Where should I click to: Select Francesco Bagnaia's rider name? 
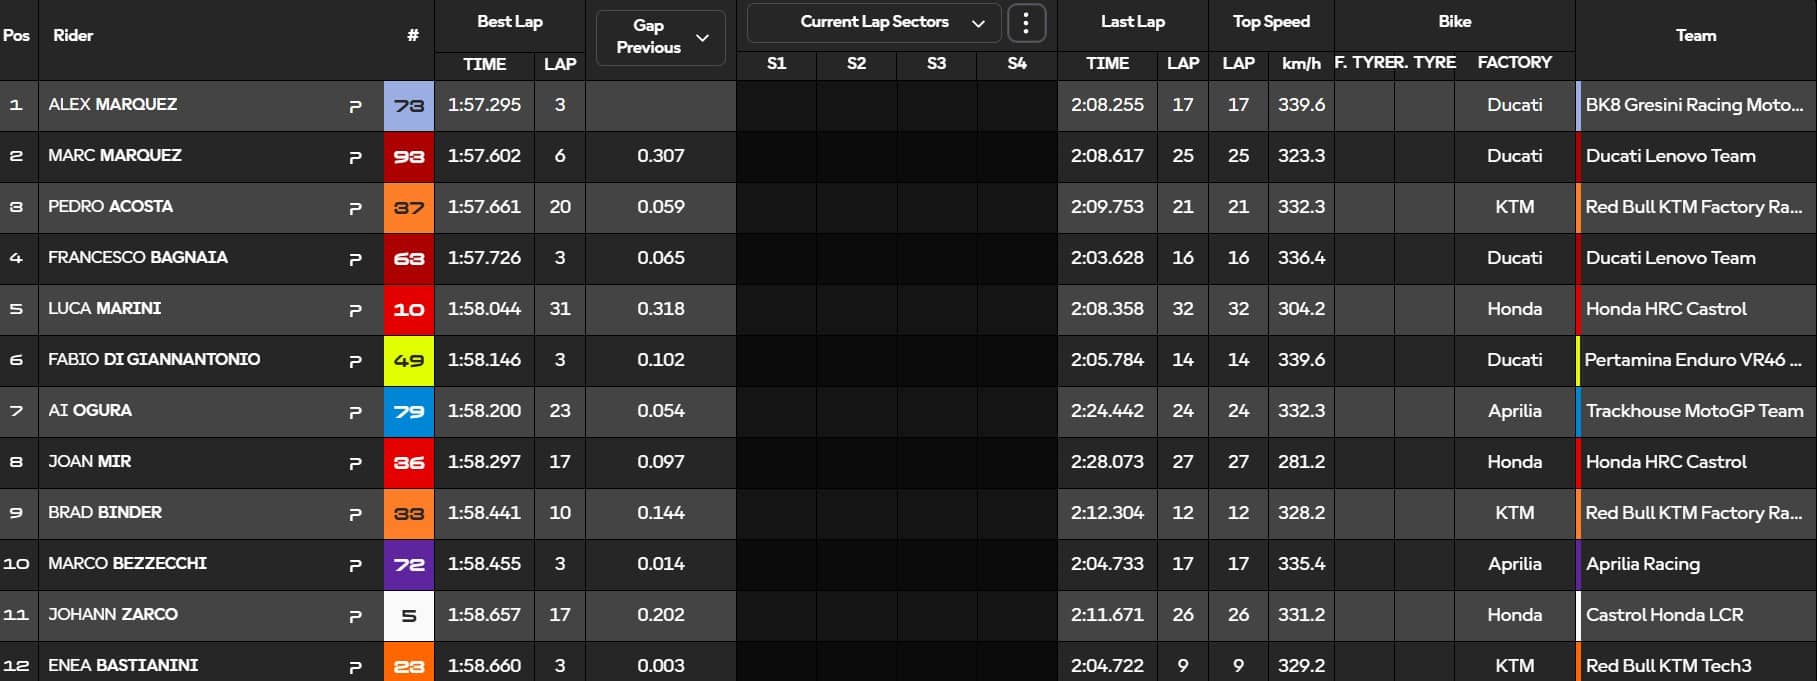pyautogui.click(x=138, y=257)
